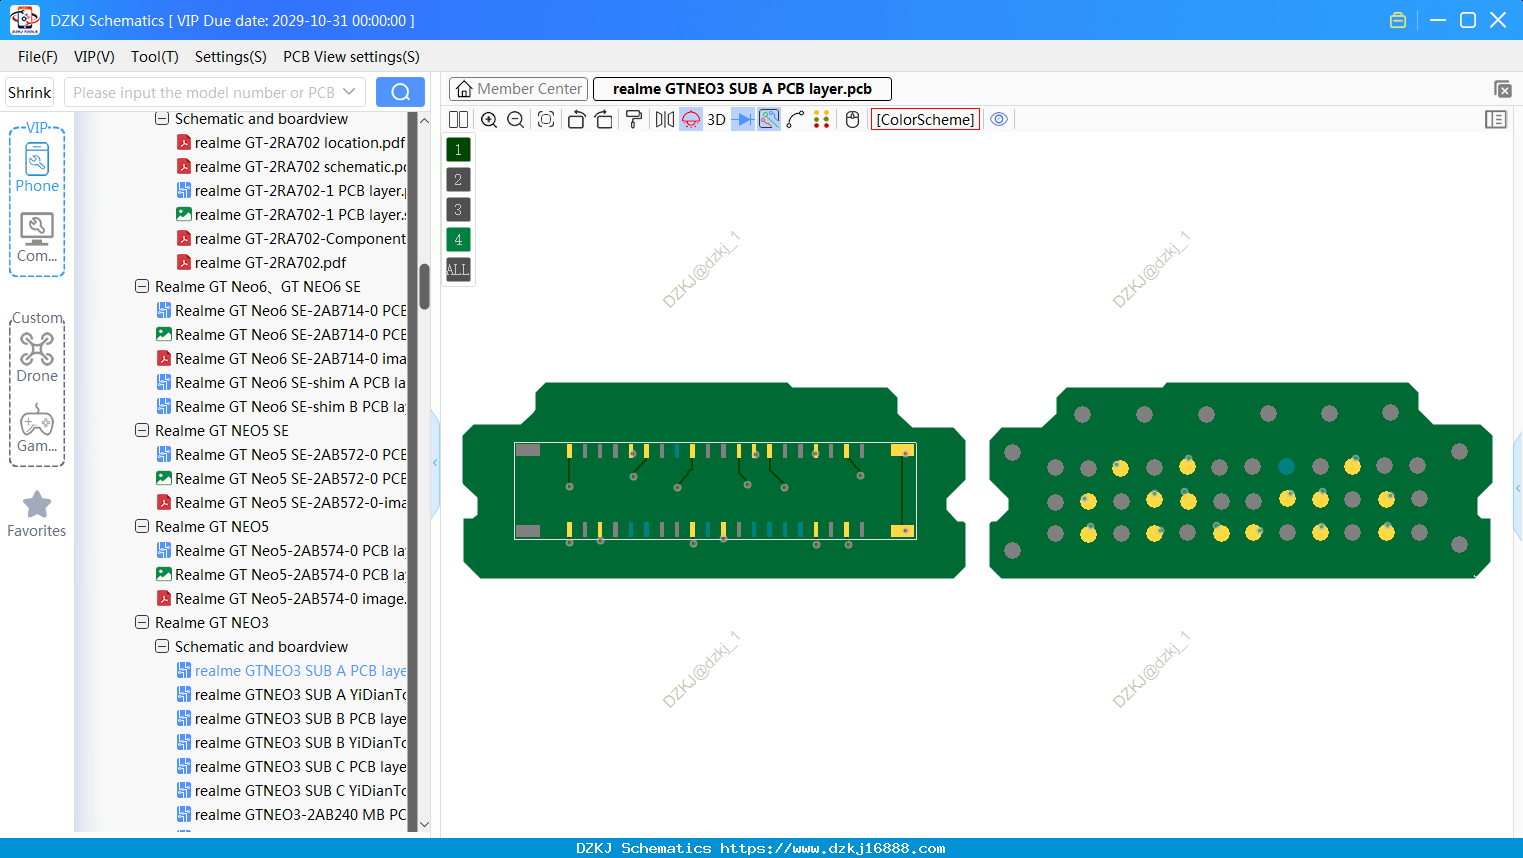The height and width of the screenshot is (858, 1523).
Task: Open the VIP(V) menu
Action: coord(94,57)
